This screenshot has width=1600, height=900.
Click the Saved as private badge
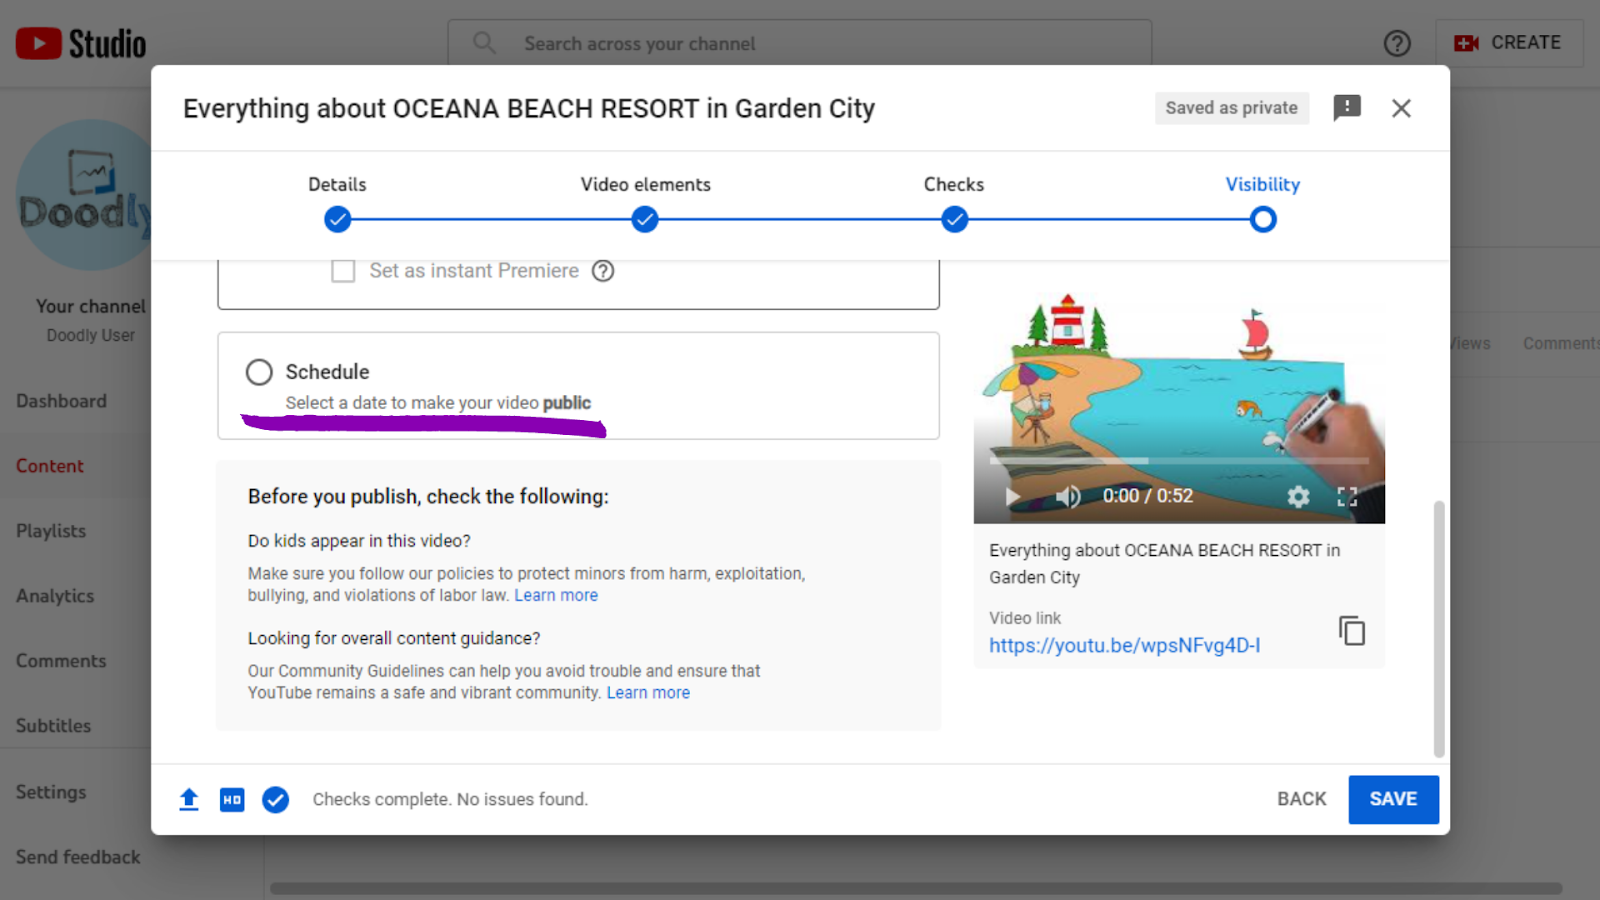tap(1231, 108)
